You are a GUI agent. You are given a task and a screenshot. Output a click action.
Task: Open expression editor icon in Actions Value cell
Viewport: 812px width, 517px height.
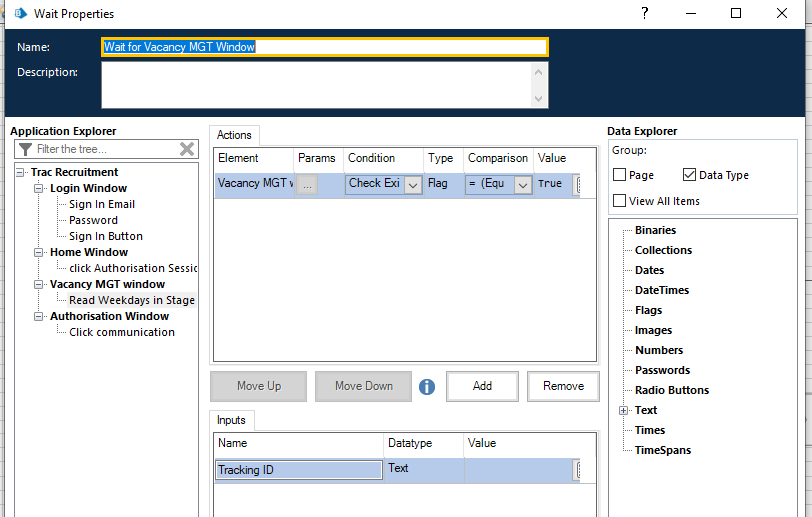[x=579, y=184]
